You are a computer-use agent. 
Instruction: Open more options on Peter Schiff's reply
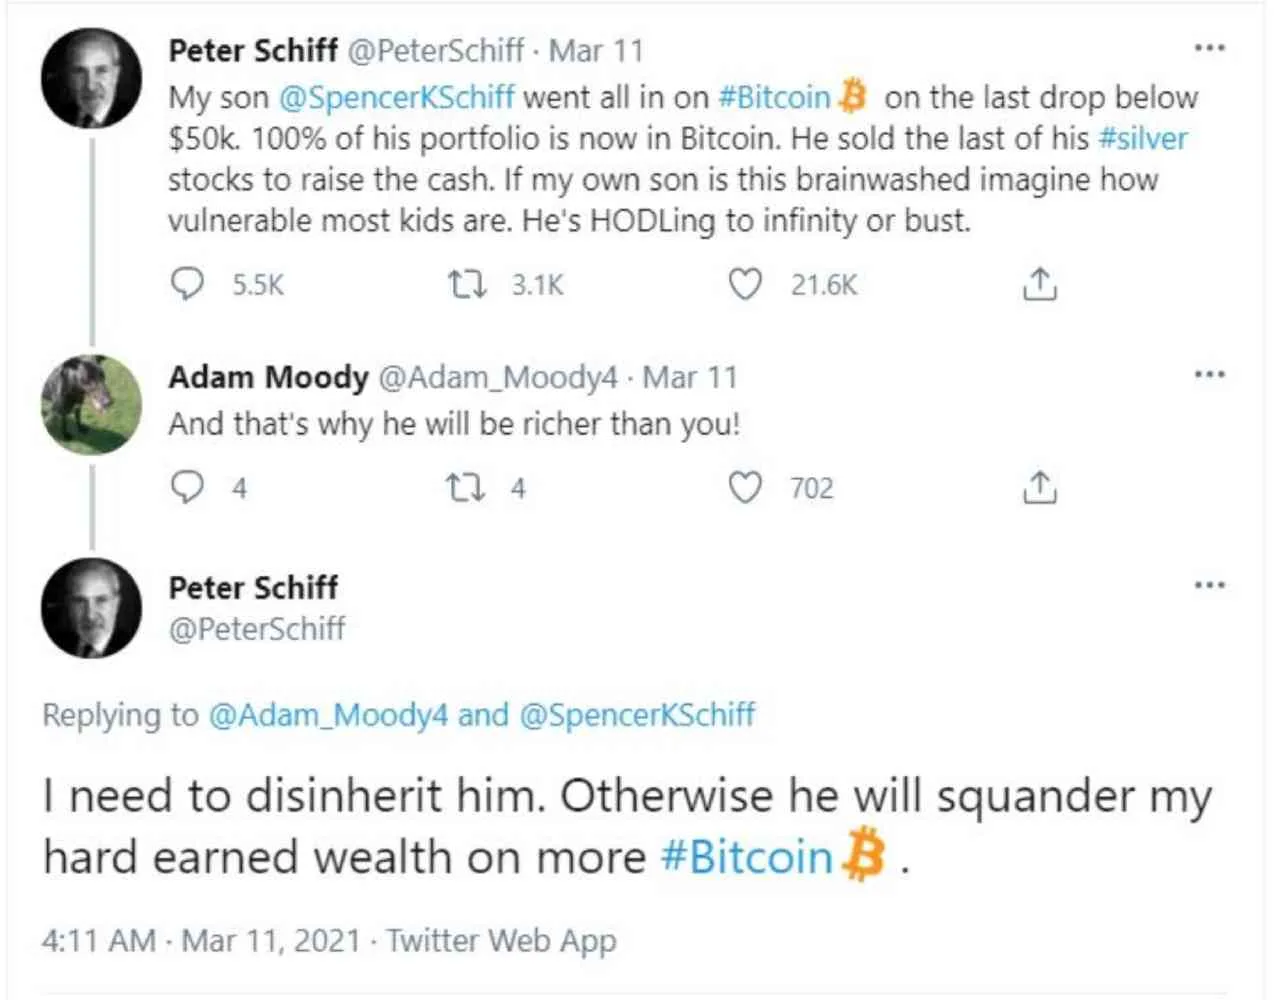pyautogui.click(x=1210, y=585)
